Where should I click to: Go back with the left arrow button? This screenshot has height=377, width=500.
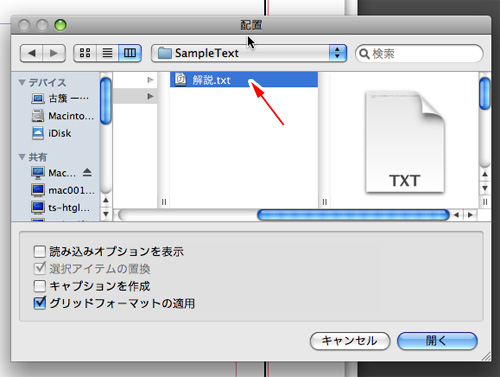click(31, 53)
